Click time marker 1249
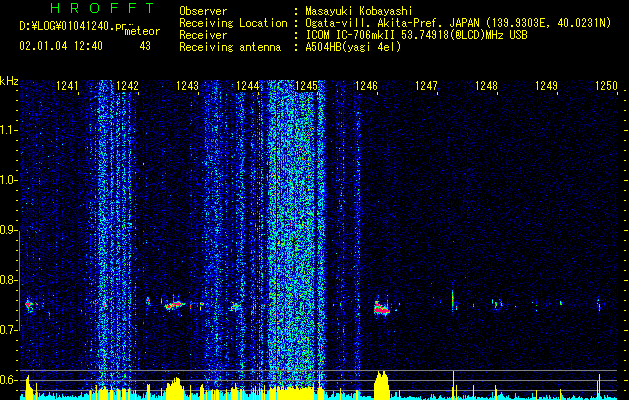The width and height of the screenshot is (629, 400). click(546, 86)
